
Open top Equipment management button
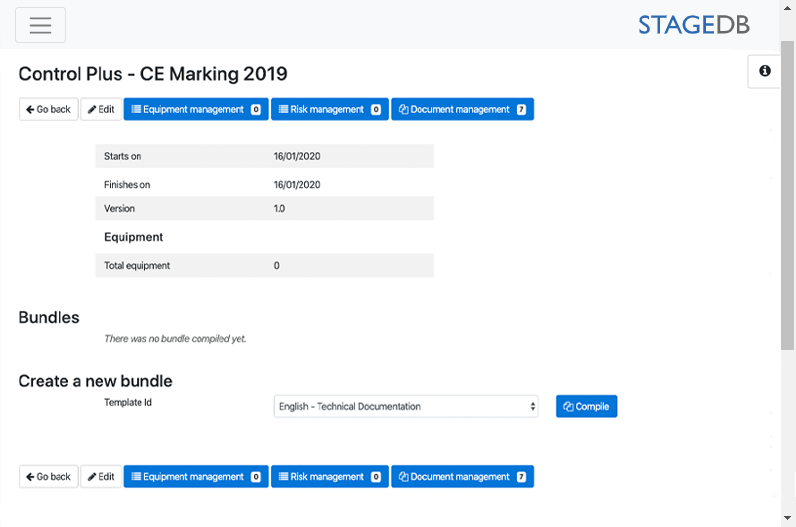tap(196, 109)
